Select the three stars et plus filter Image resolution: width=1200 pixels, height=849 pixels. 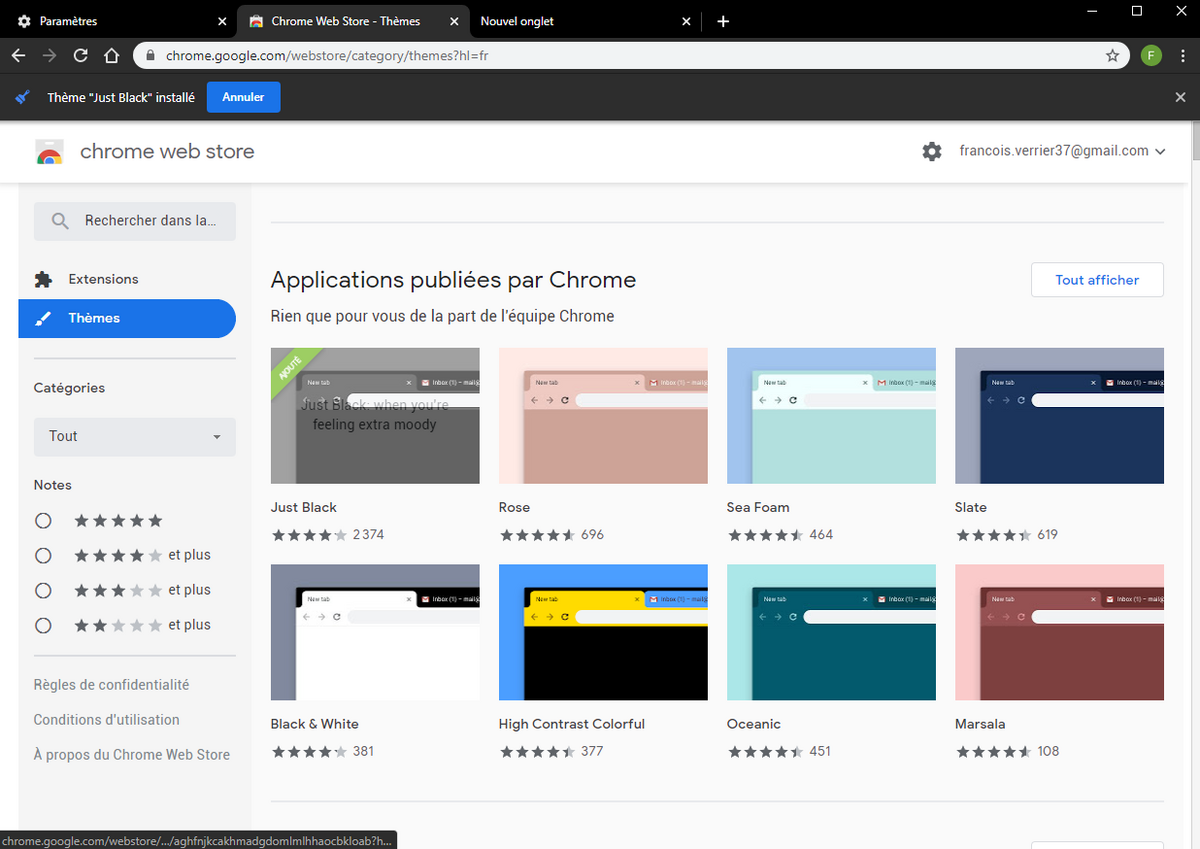pos(43,590)
